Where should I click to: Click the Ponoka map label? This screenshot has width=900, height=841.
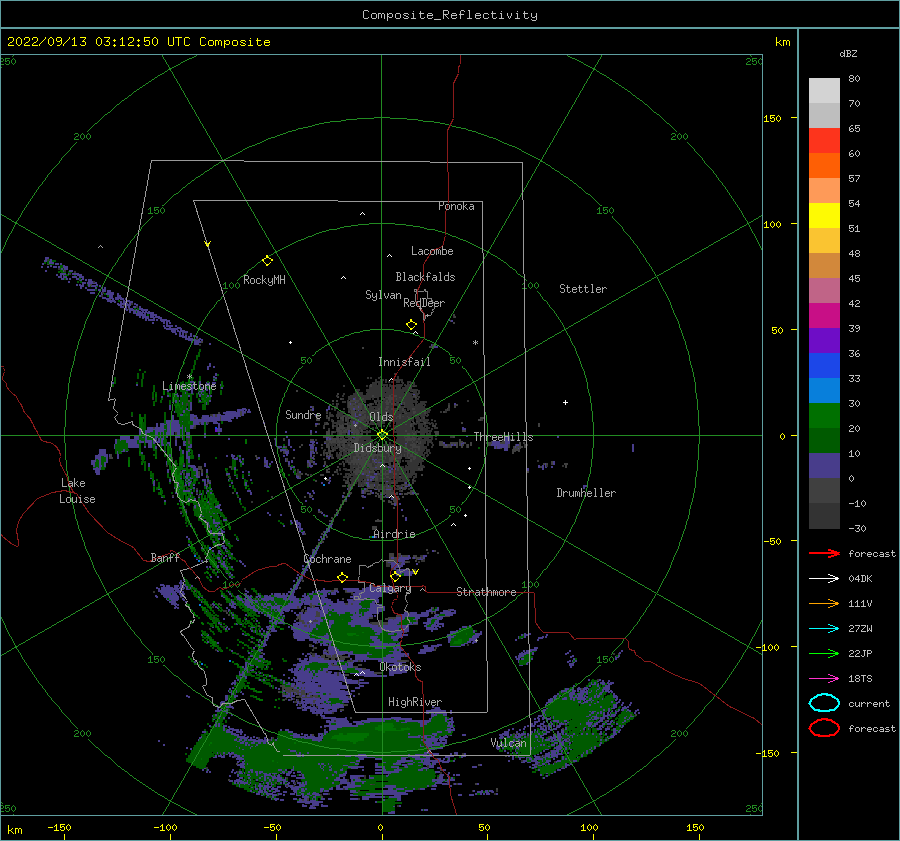pos(456,206)
